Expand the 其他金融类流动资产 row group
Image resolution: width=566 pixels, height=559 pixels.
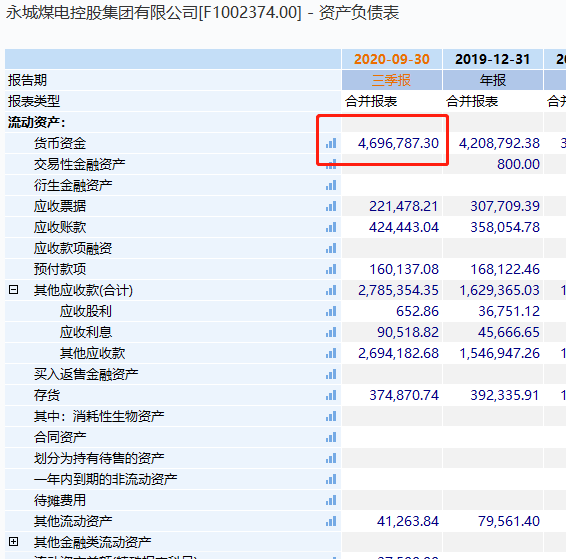13,541
